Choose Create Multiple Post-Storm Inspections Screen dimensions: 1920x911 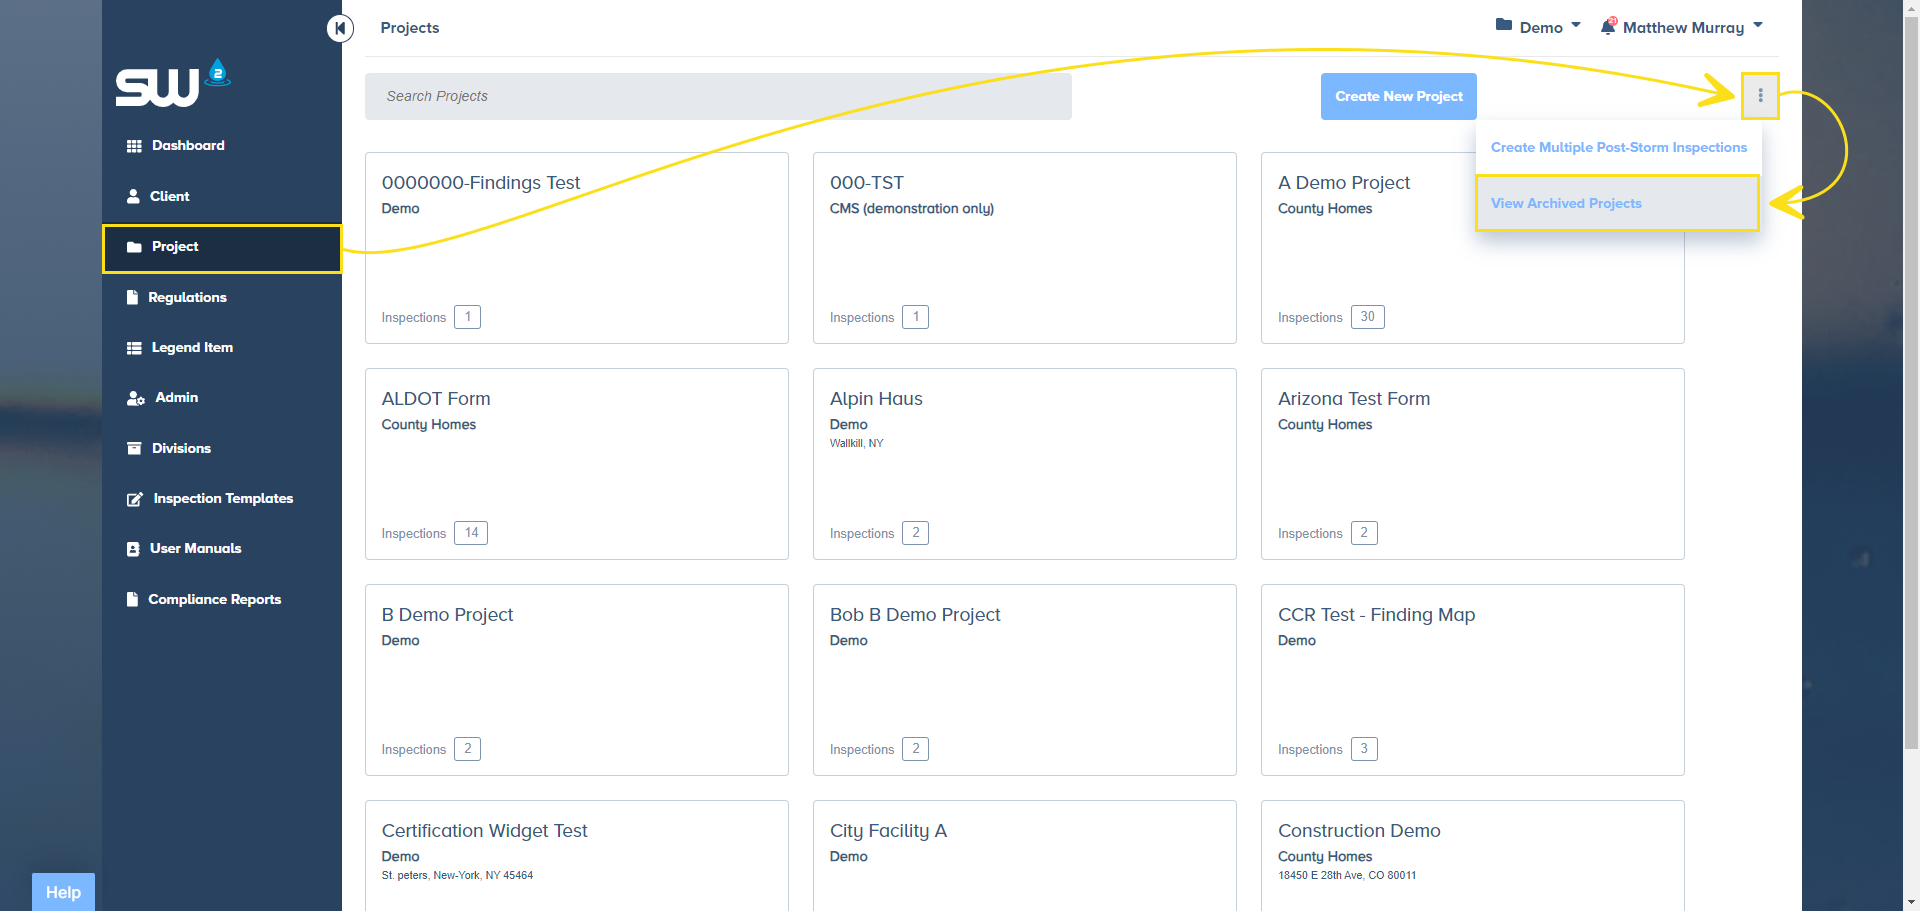[1618, 147]
